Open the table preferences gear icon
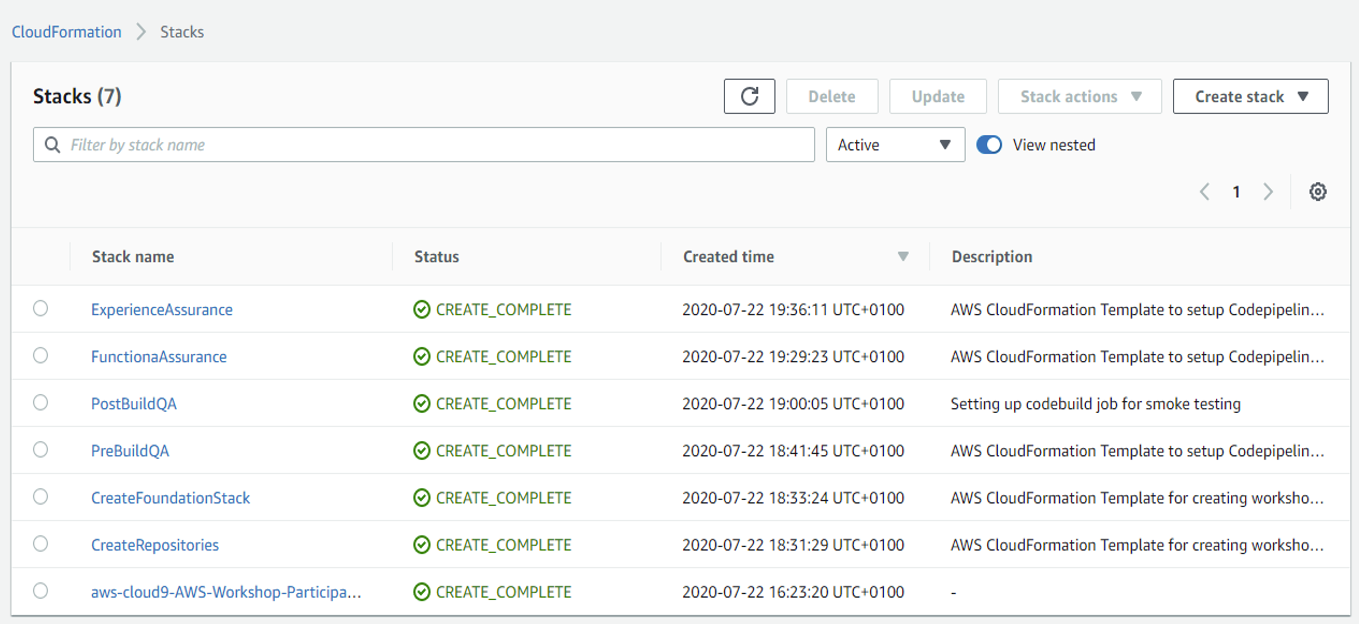The image size is (1359, 624). (1318, 192)
